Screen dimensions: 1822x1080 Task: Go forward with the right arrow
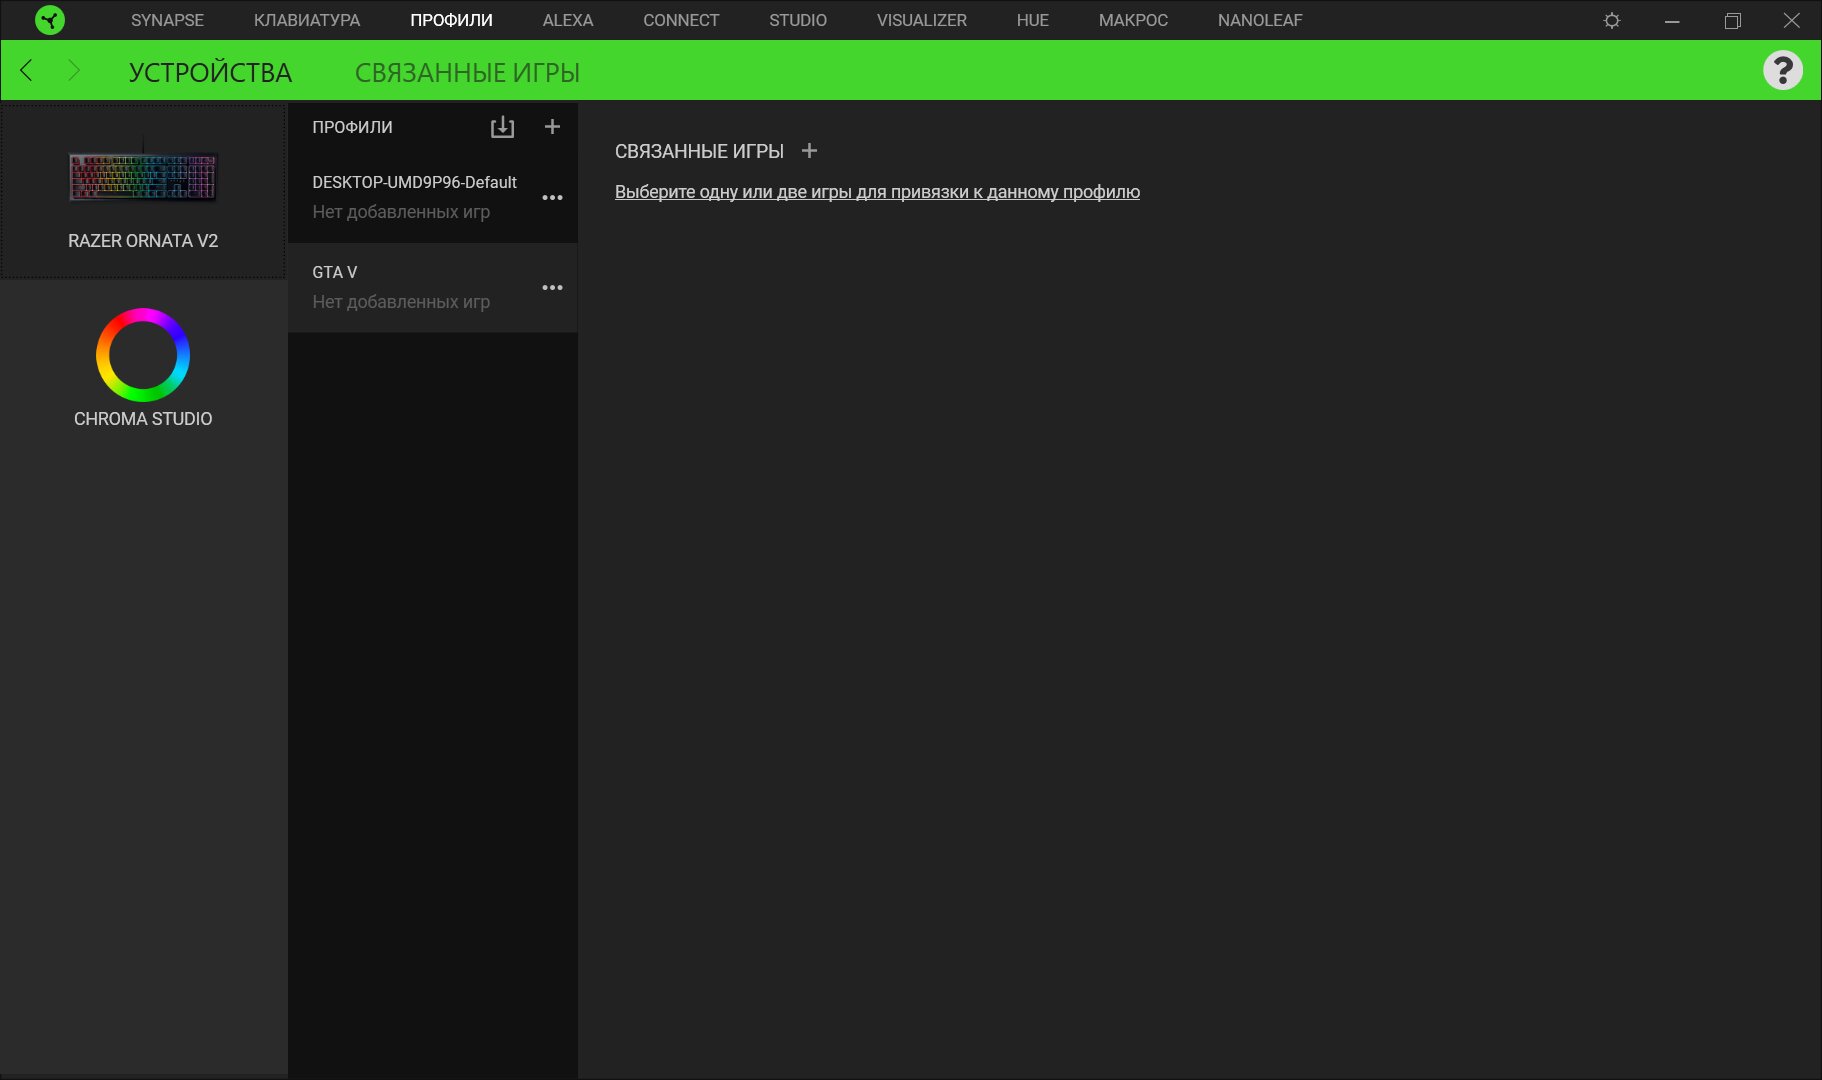coord(74,70)
